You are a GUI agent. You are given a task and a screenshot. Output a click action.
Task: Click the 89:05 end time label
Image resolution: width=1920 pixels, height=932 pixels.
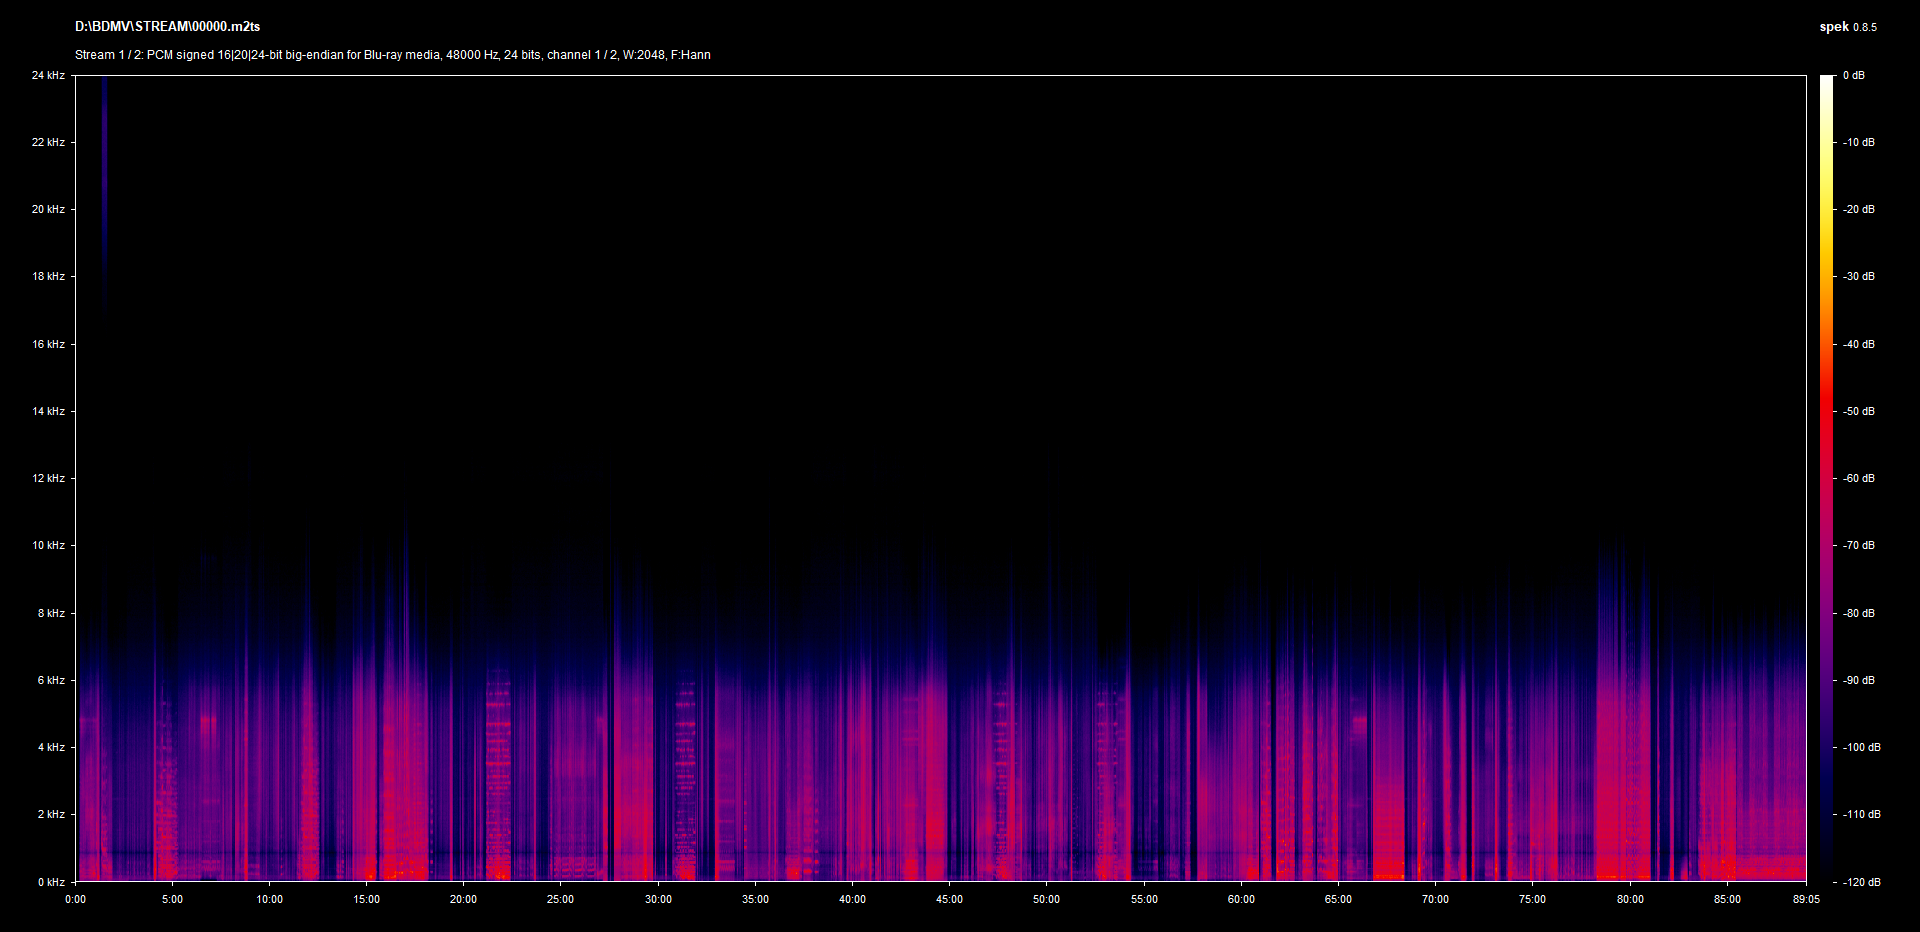[1806, 899]
